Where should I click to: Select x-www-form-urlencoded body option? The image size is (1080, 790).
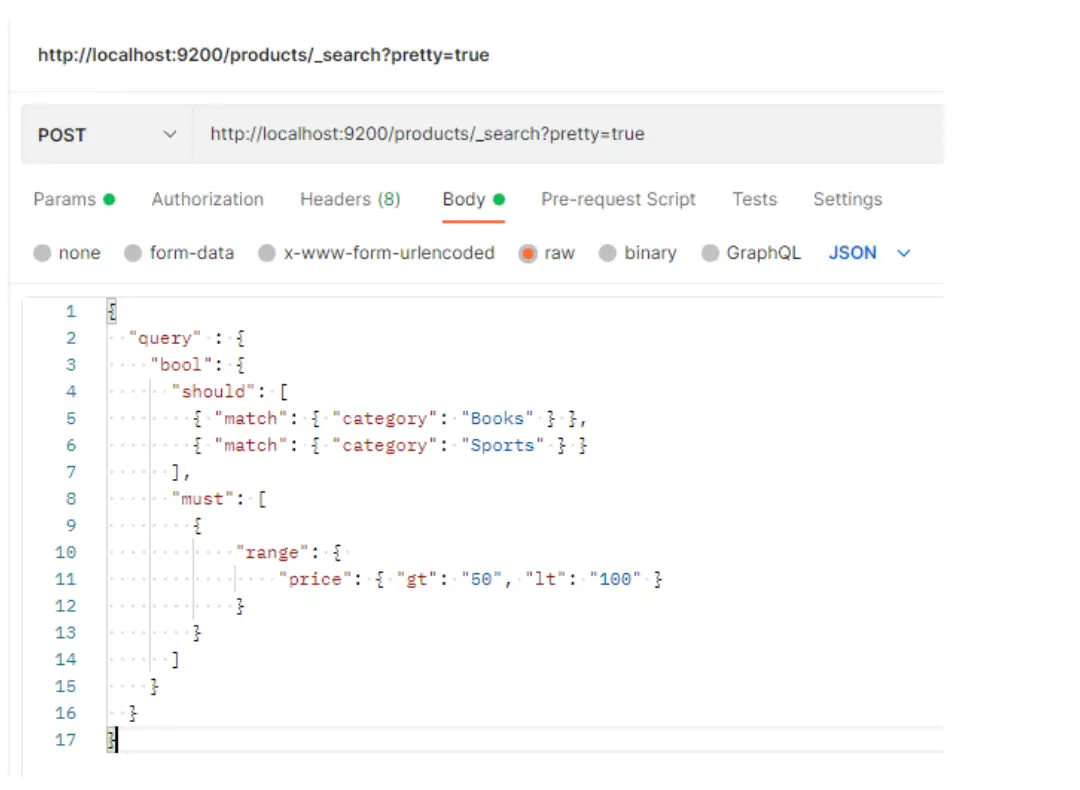coord(267,254)
